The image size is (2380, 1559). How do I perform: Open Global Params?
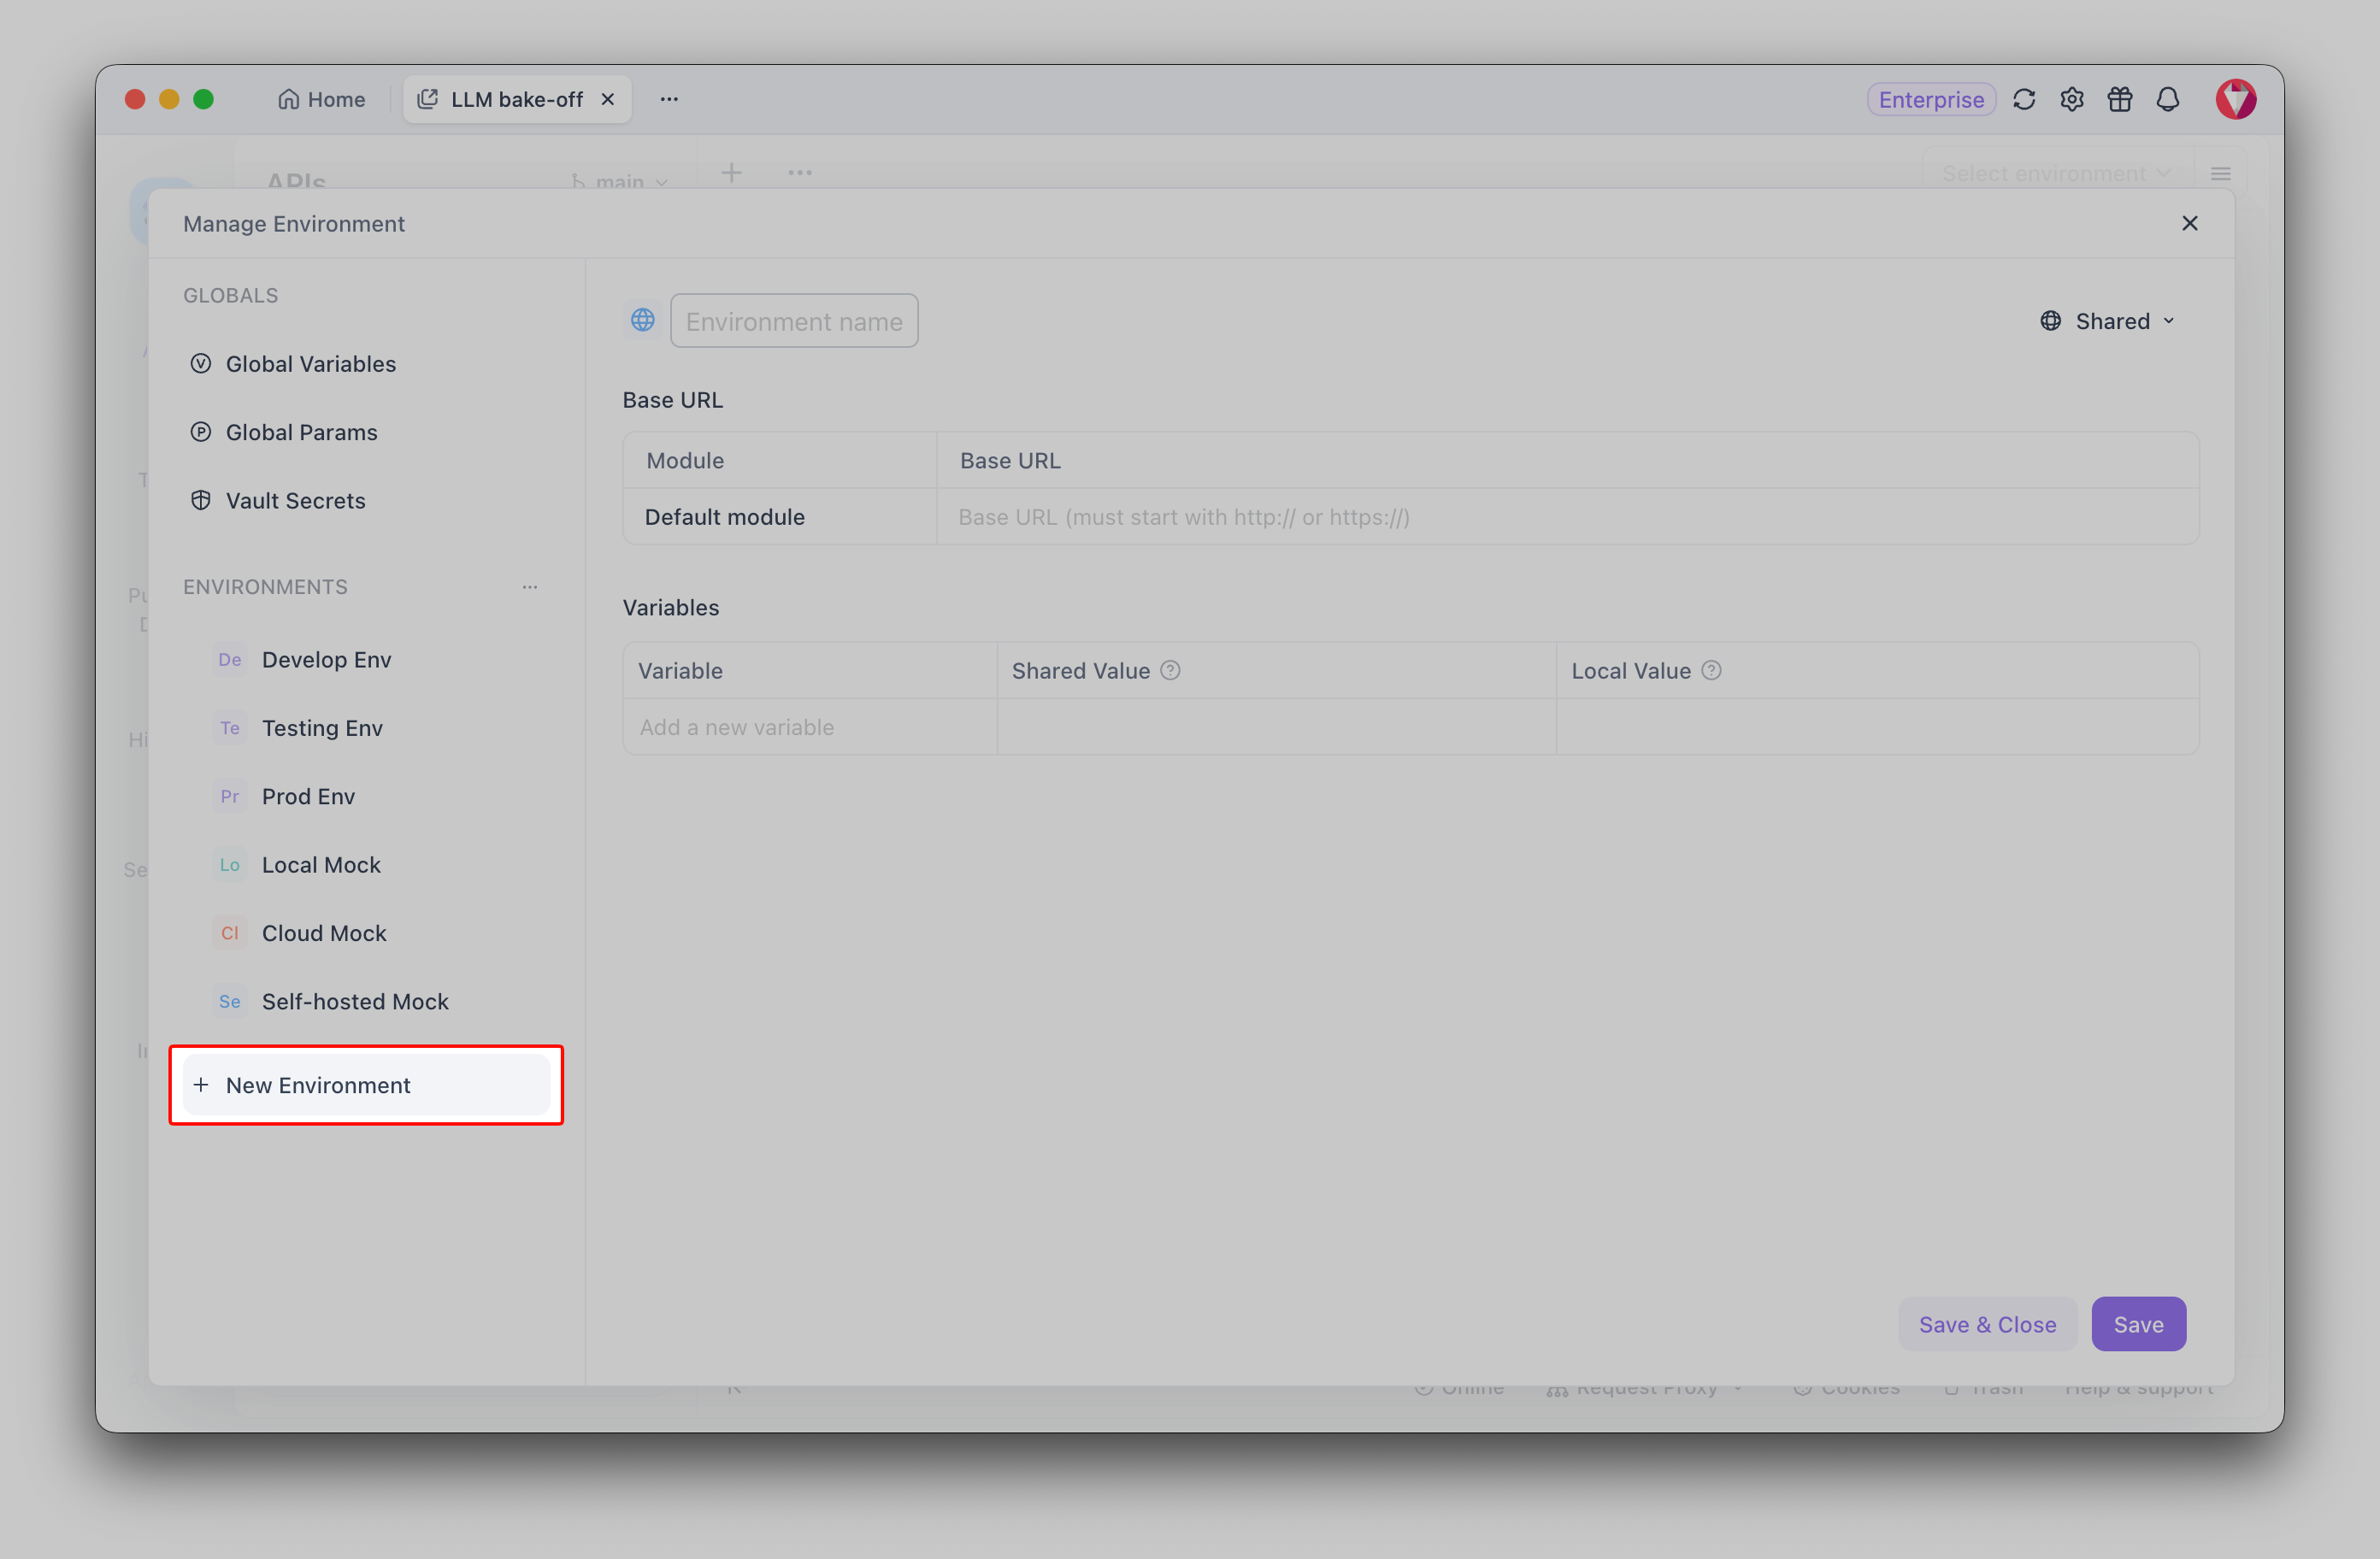click(365, 432)
